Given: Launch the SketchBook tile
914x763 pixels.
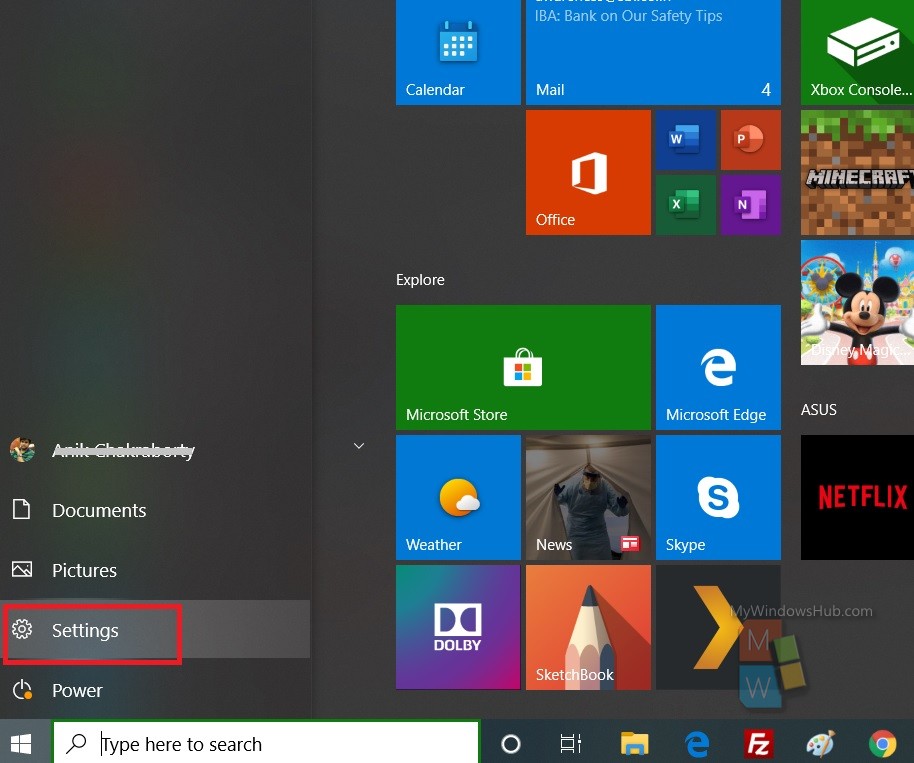Looking at the screenshot, I should pos(588,627).
